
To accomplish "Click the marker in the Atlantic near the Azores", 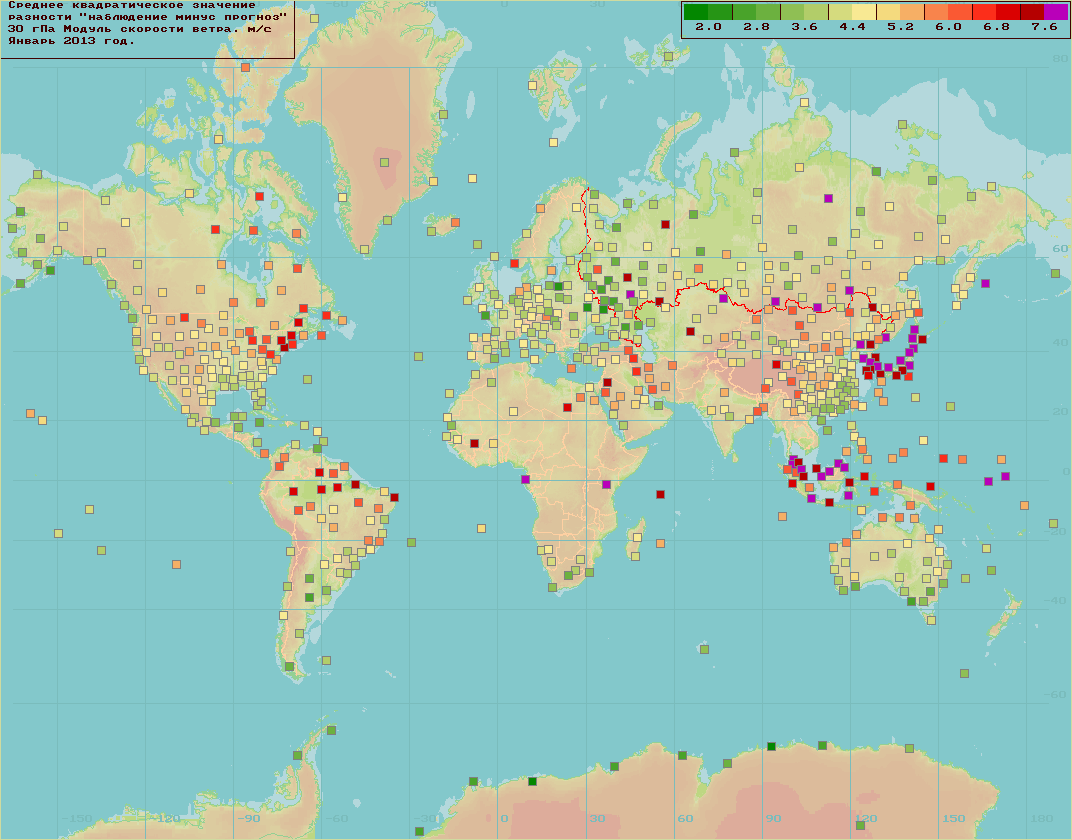I will pyautogui.click(x=418, y=357).
